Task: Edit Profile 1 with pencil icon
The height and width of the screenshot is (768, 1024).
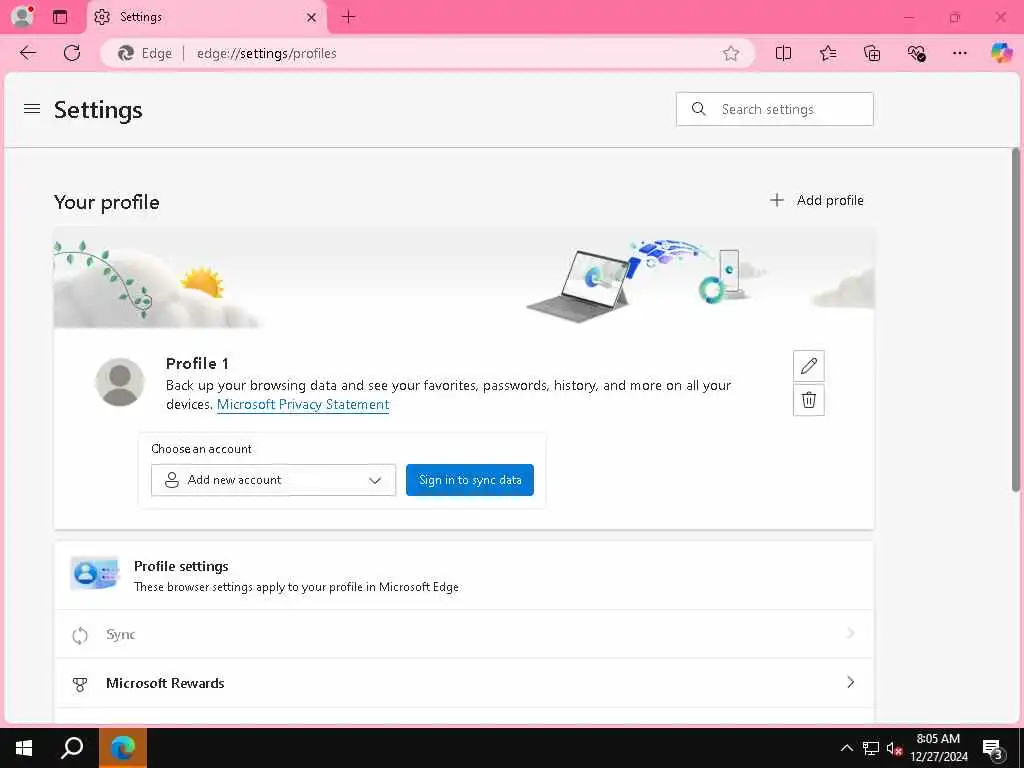Action: point(808,366)
